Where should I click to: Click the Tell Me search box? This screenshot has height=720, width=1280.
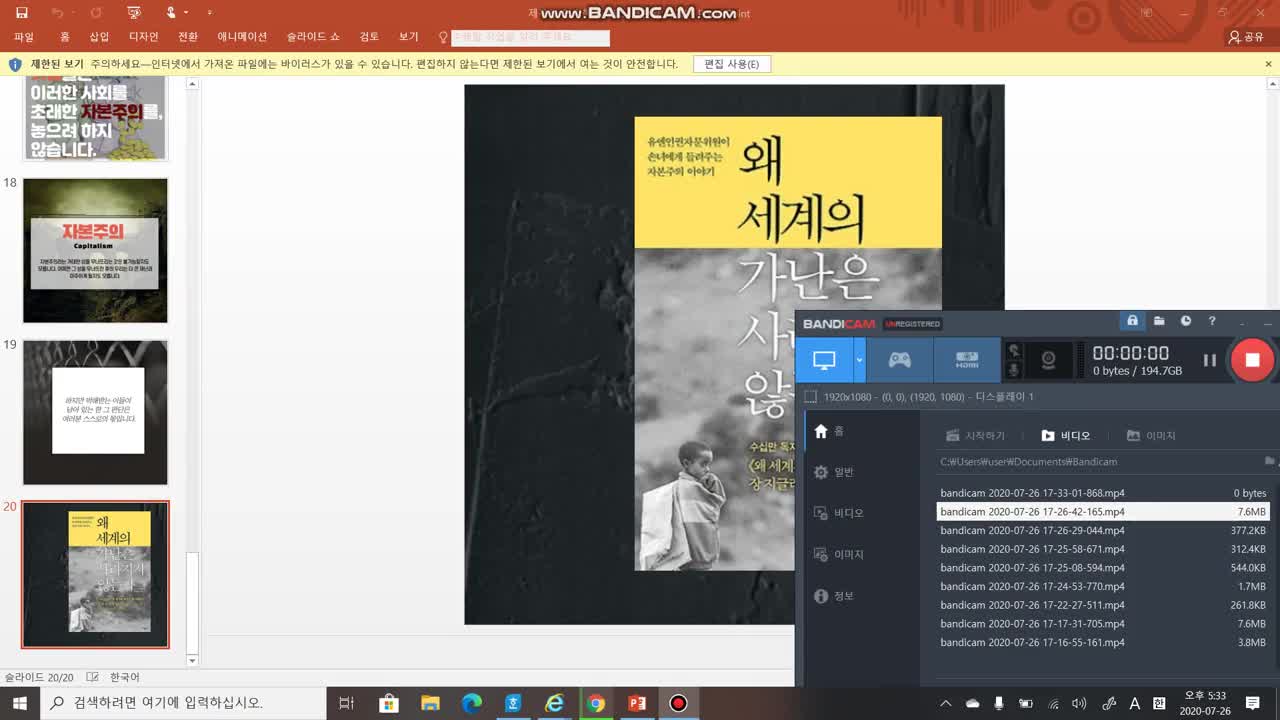pos(530,37)
